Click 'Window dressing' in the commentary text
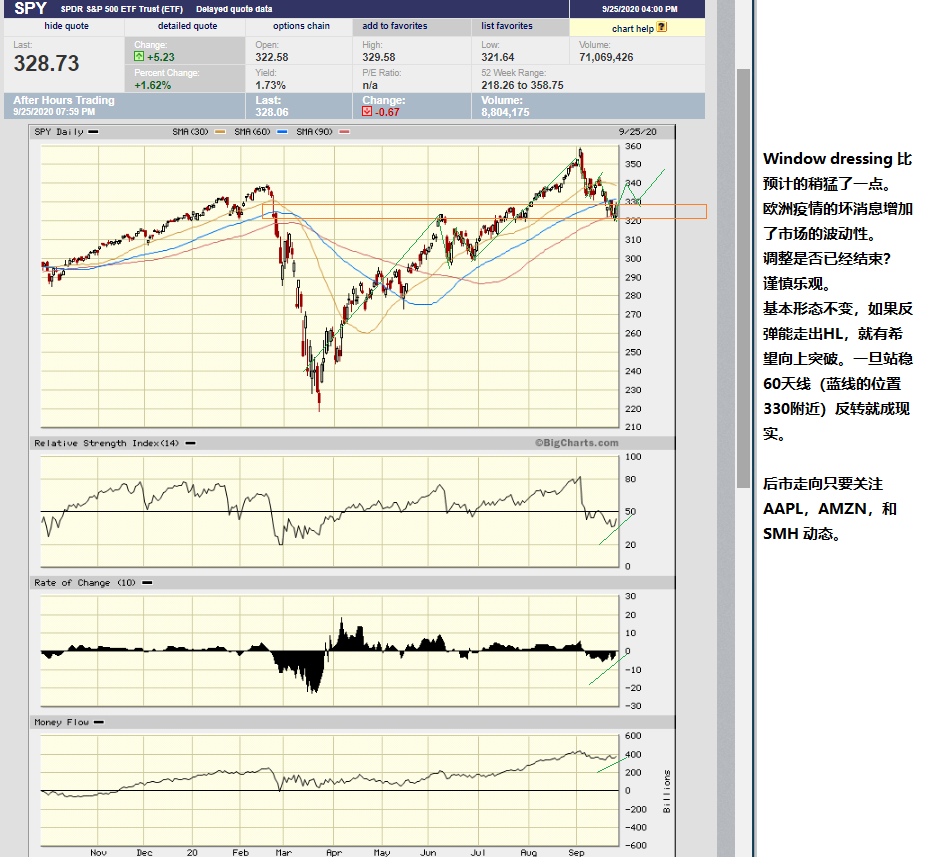Image resolution: width=931 pixels, height=857 pixels. [828, 159]
